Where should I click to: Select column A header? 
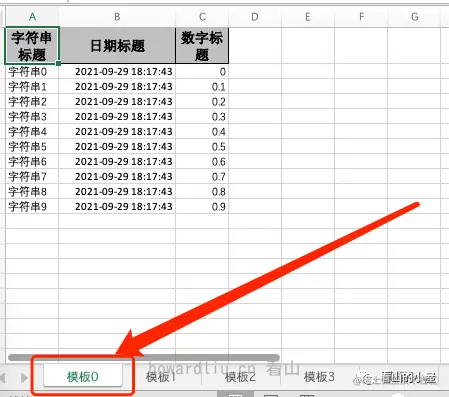(32, 17)
